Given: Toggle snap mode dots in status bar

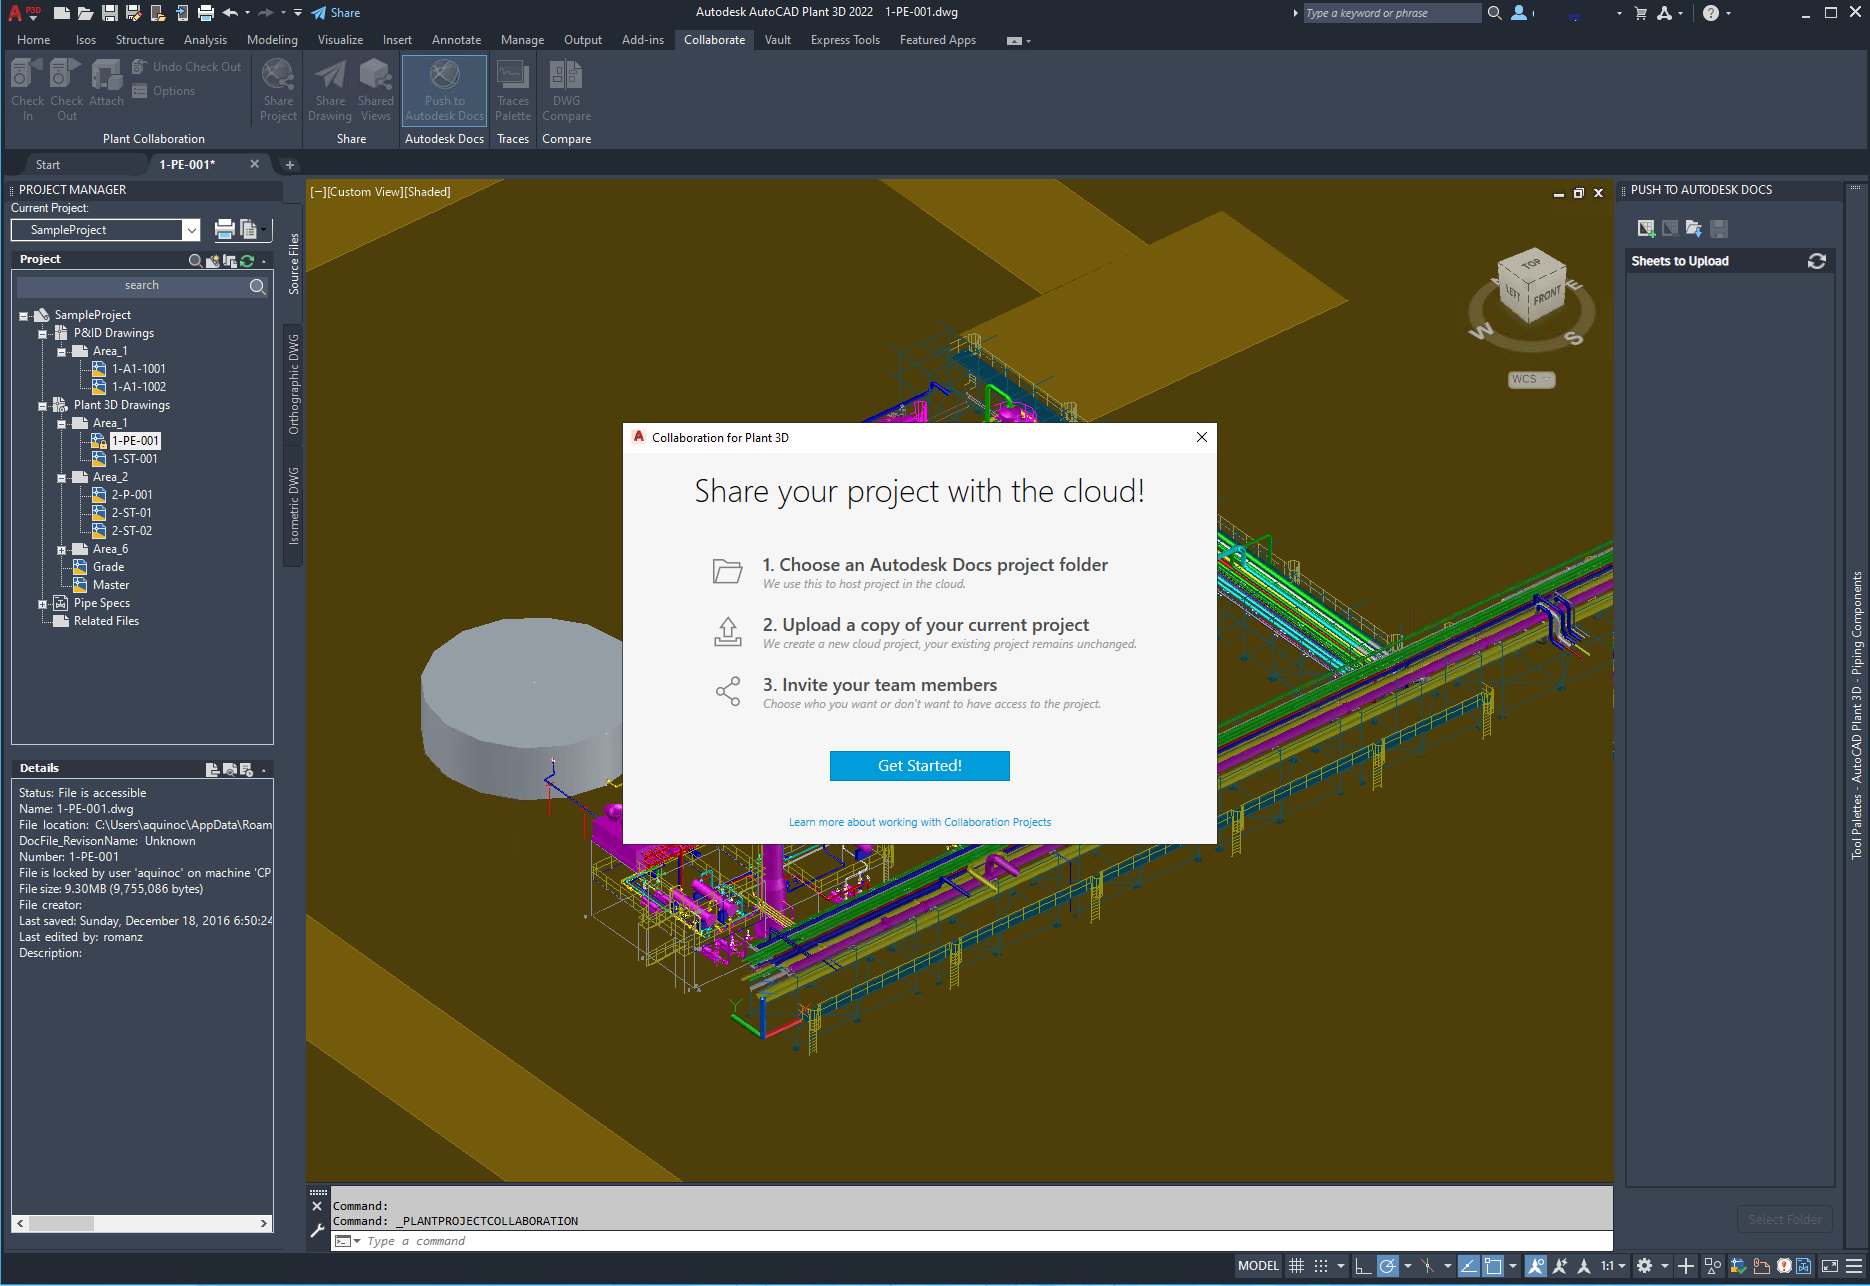Looking at the screenshot, I should [x=1321, y=1266].
